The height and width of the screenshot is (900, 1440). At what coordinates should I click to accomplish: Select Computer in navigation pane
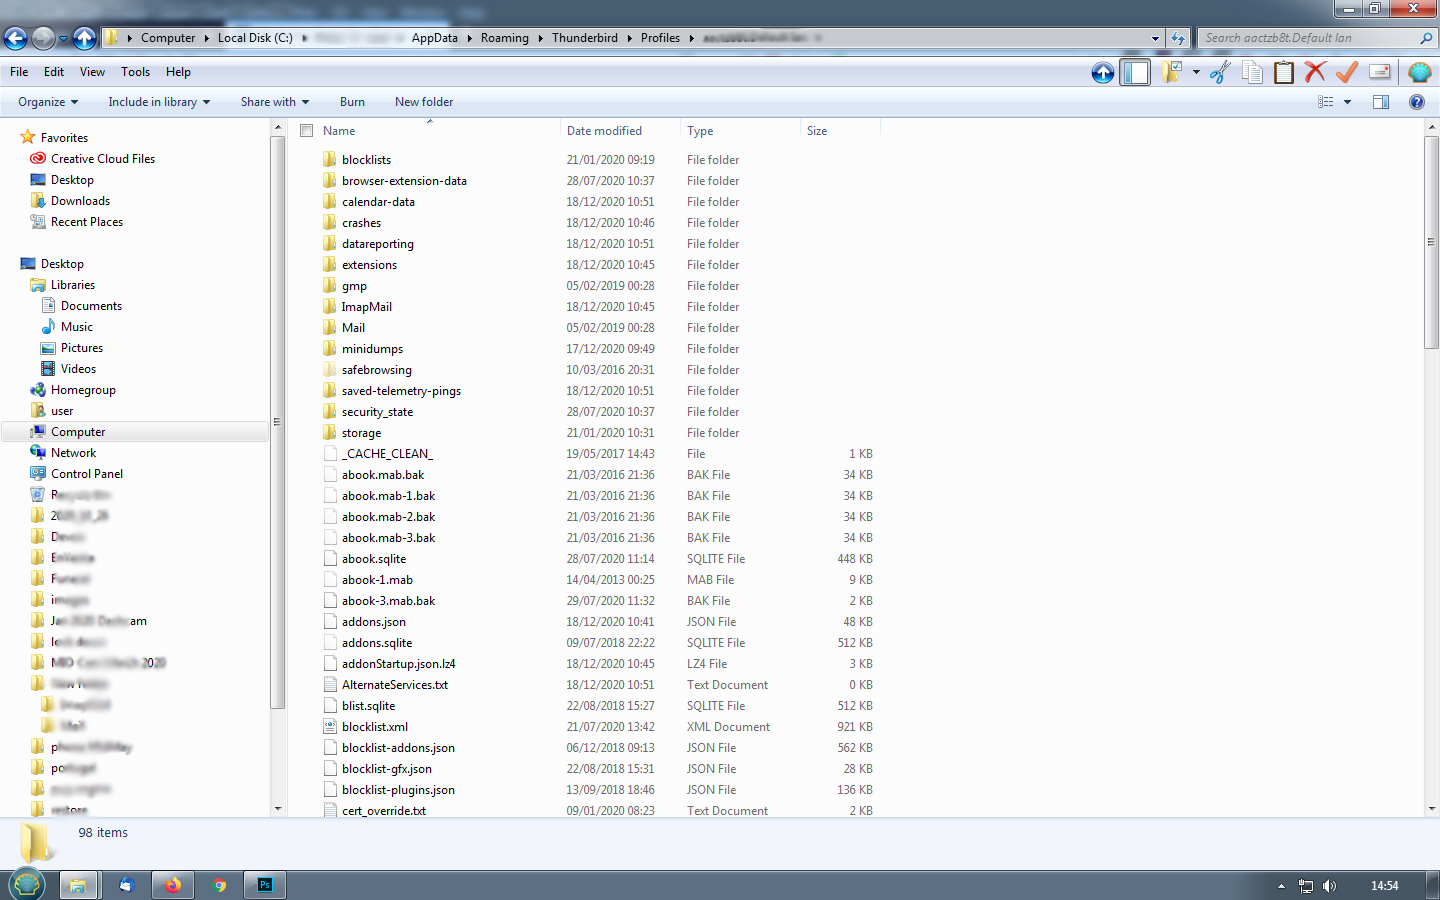coord(78,432)
